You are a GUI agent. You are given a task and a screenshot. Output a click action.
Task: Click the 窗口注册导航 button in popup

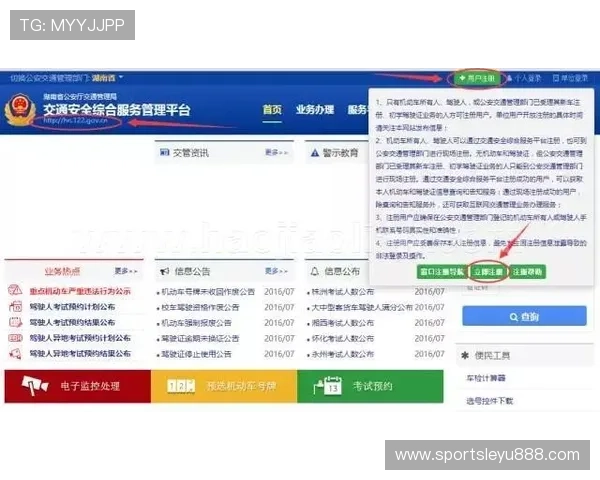[442, 272]
